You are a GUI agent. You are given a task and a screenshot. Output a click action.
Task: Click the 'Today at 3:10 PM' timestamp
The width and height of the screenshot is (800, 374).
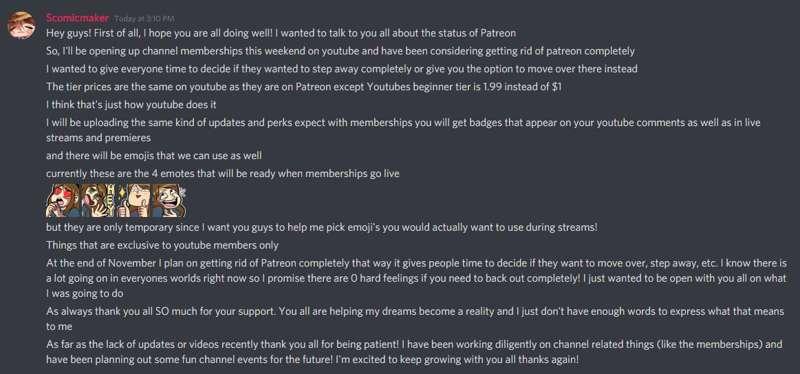pyautogui.click(x=144, y=19)
